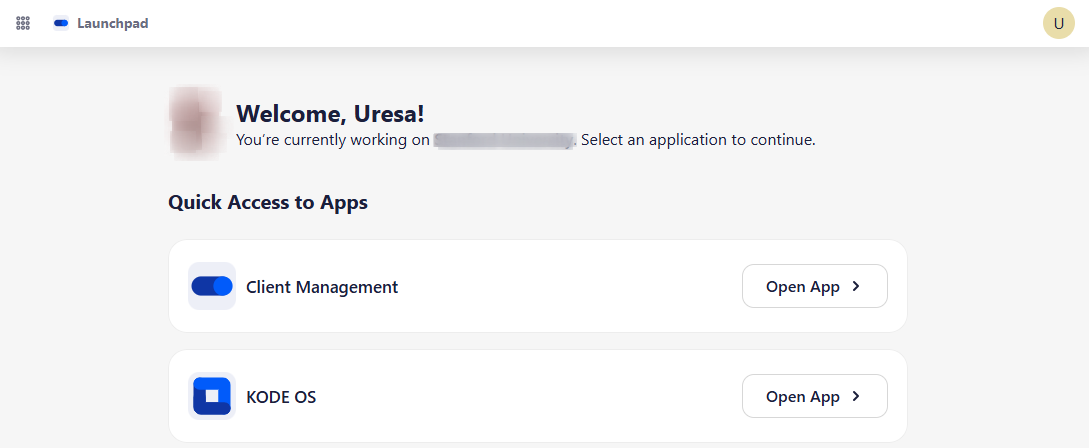This screenshot has width=1089, height=448.
Task: Select the Client Management app name
Action: coord(322,287)
